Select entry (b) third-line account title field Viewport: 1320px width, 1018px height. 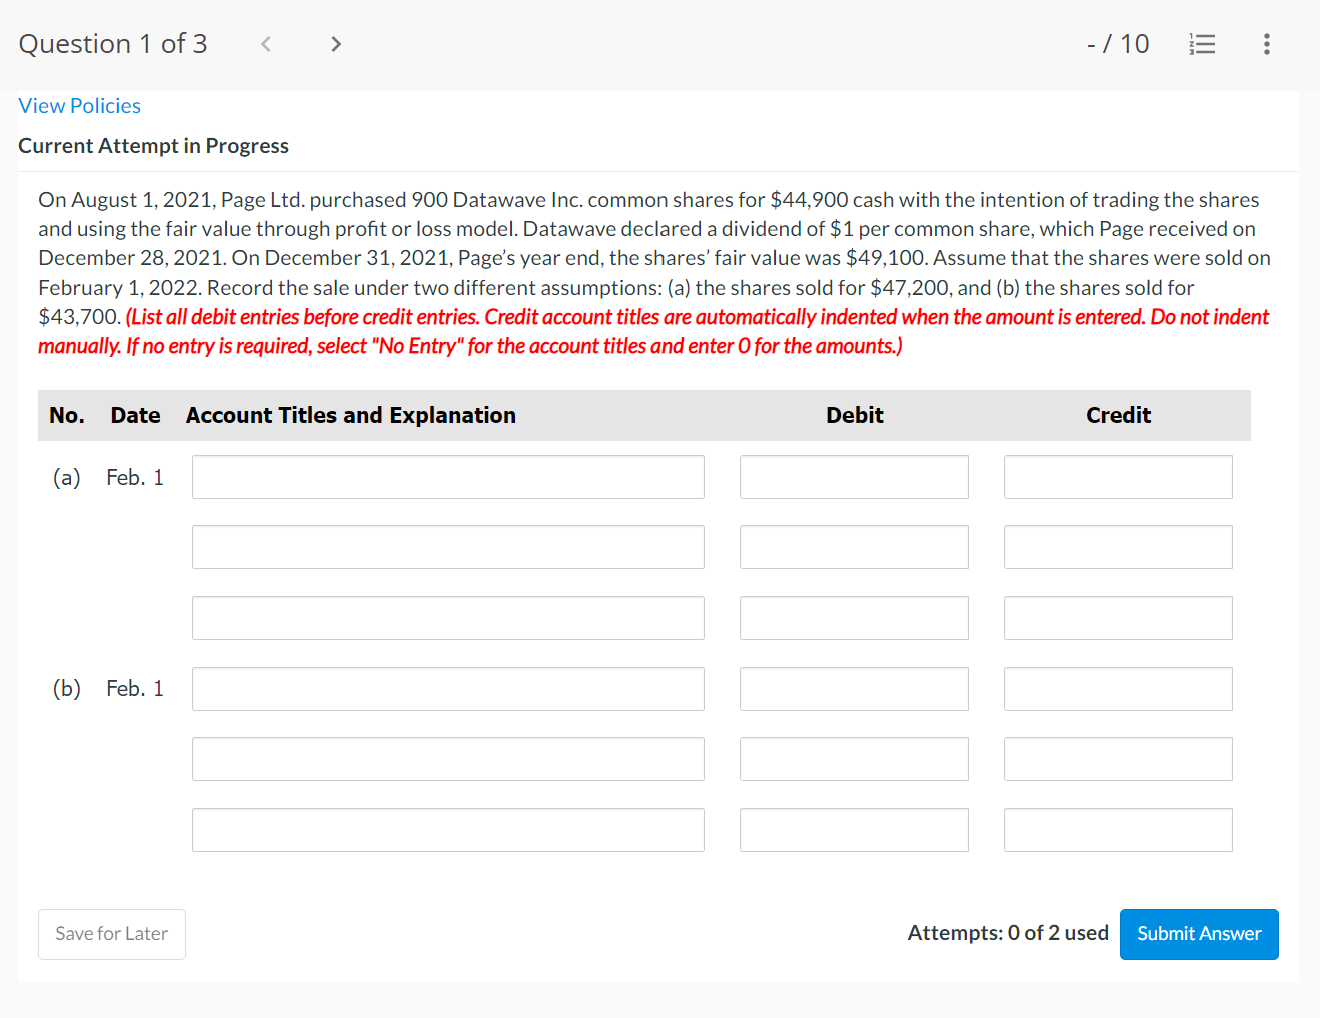coord(448,830)
